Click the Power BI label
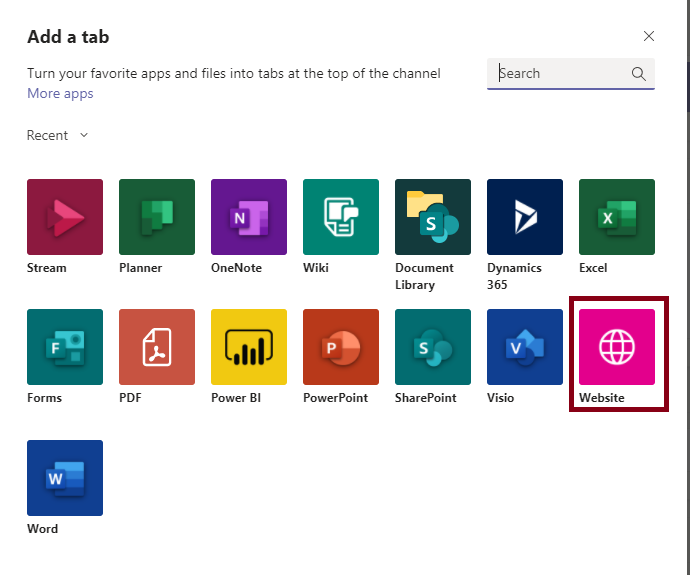690x575 pixels. click(236, 398)
